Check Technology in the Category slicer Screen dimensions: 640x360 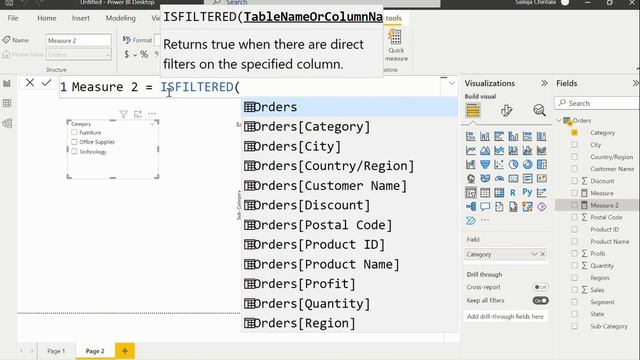pos(74,151)
